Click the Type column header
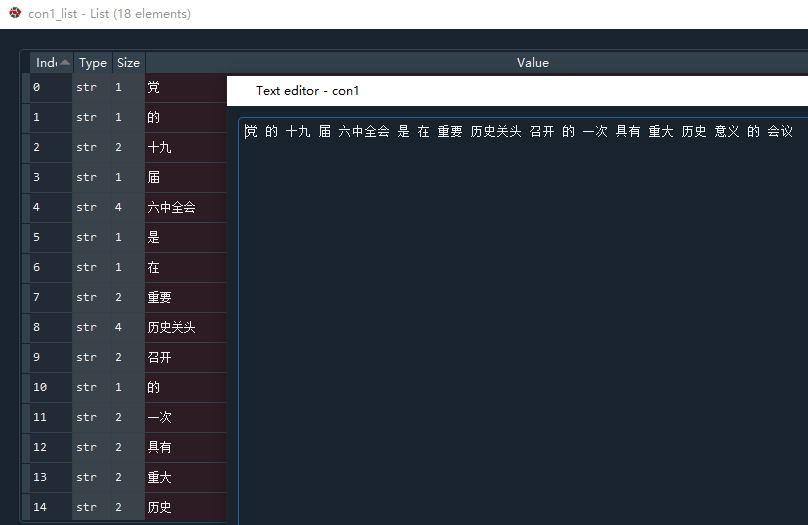Screen dimensions: 808x525 (x=93, y=63)
